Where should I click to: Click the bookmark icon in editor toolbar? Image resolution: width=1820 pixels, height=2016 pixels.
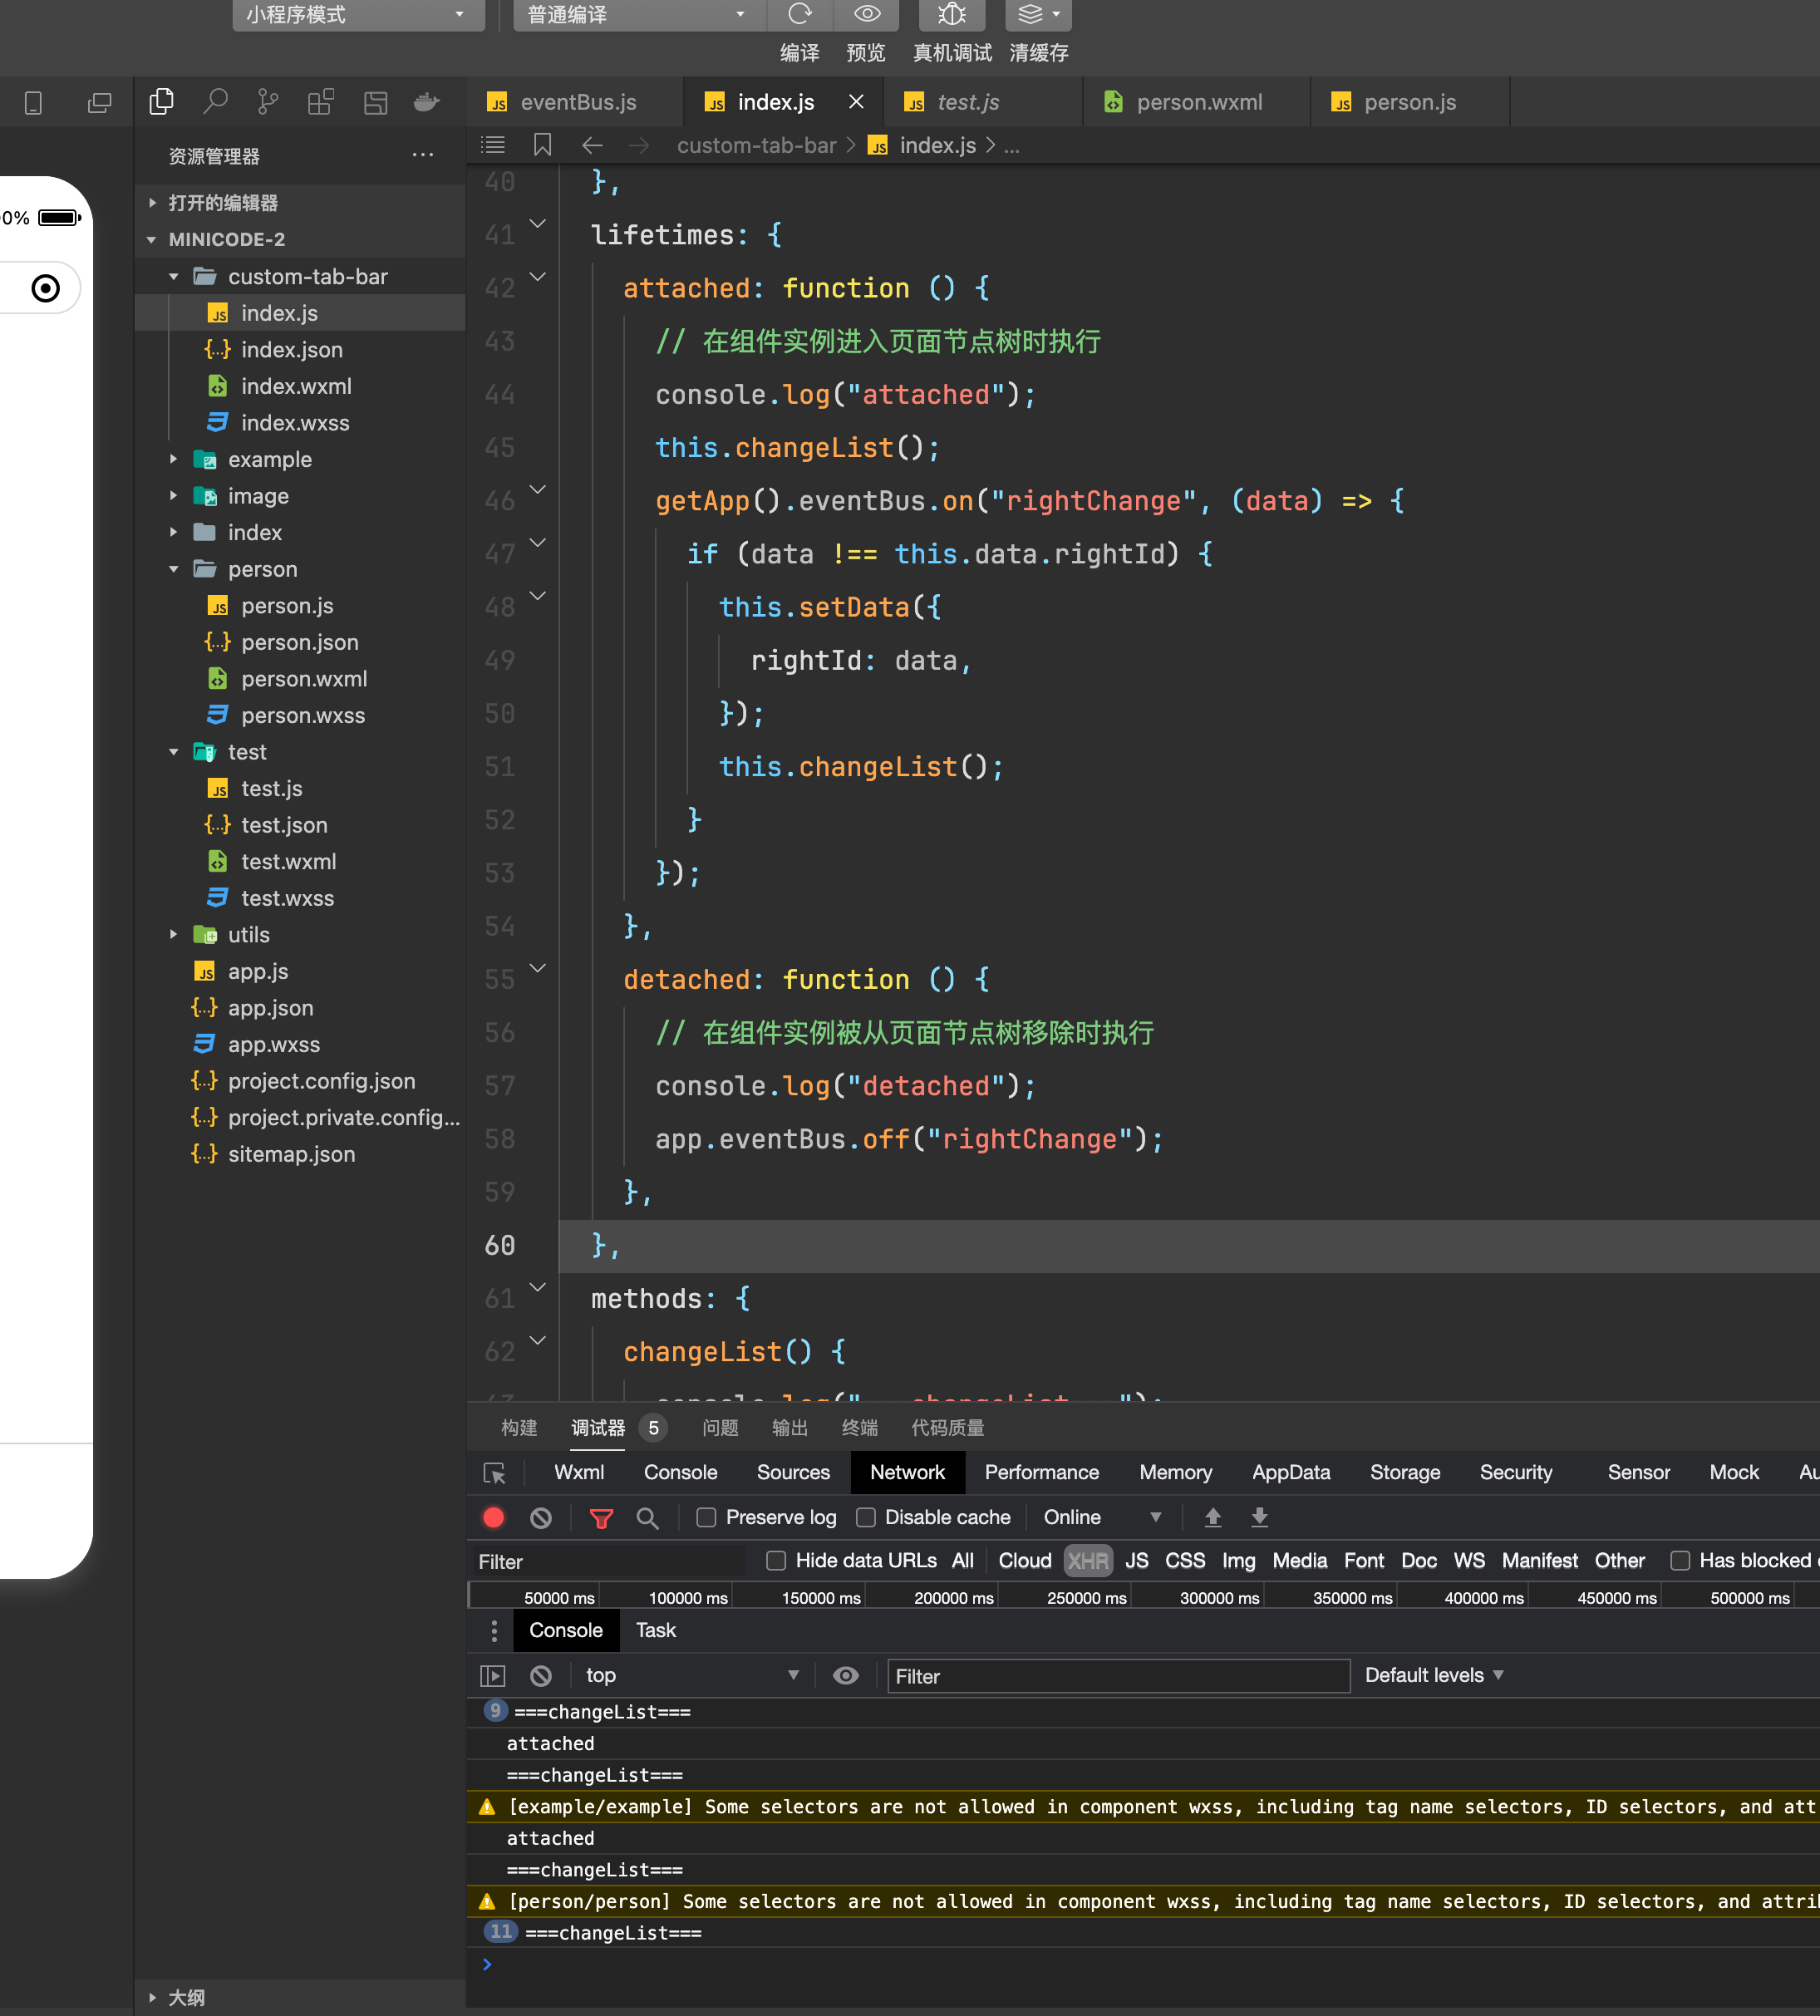pyautogui.click(x=542, y=145)
